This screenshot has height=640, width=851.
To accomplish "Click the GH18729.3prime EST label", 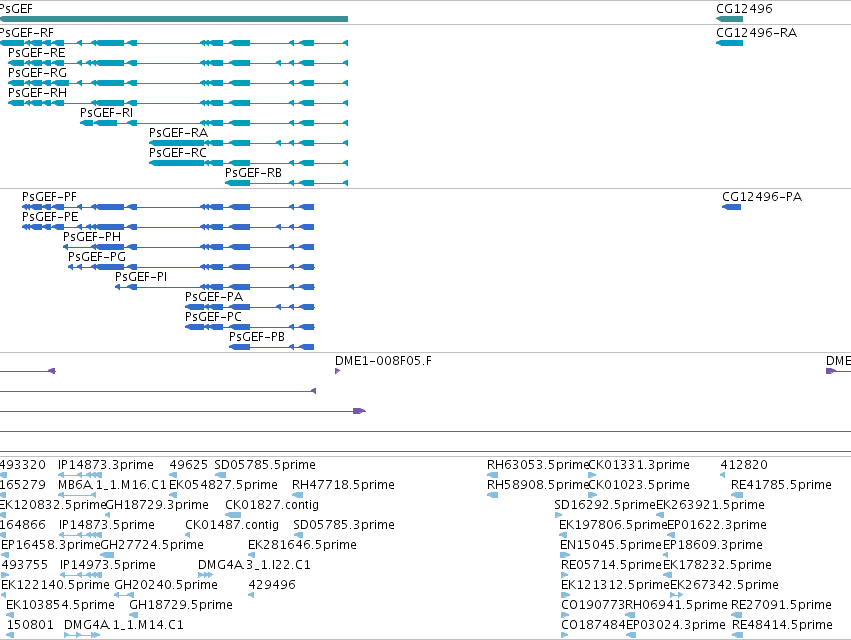I will pyautogui.click(x=157, y=505).
